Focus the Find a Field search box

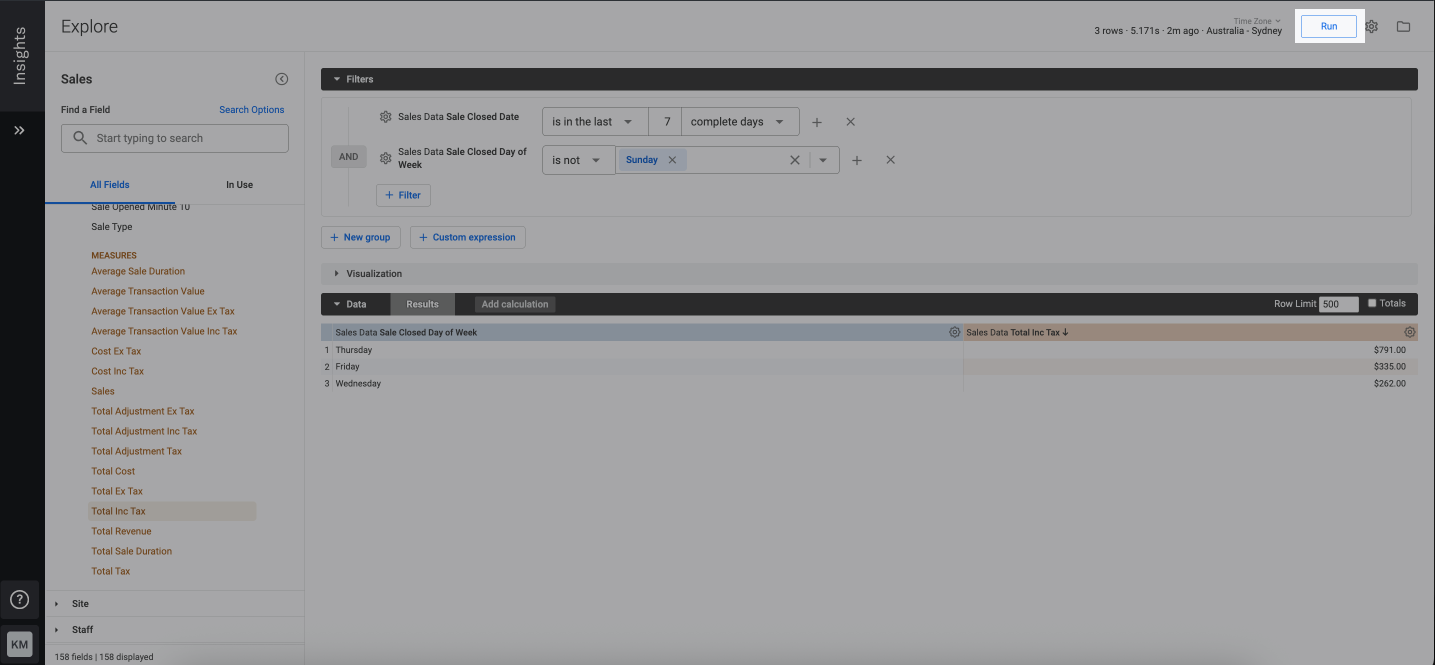pyautogui.click(x=175, y=138)
